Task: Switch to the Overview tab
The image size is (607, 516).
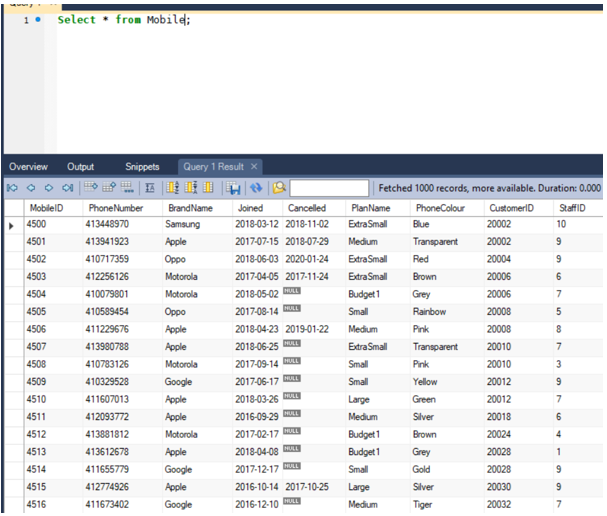Action: click(28, 167)
